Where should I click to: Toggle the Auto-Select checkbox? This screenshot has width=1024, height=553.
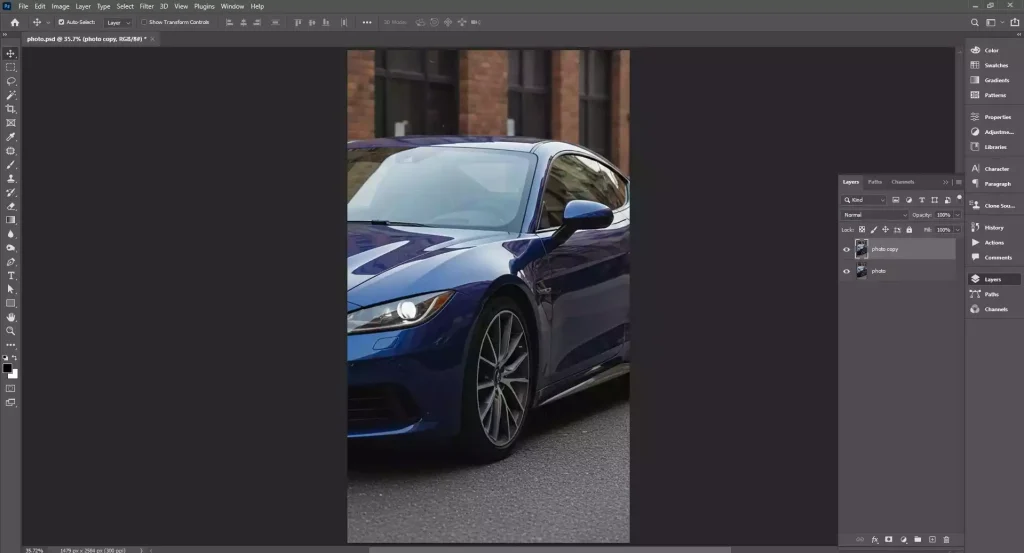pos(61,22)
